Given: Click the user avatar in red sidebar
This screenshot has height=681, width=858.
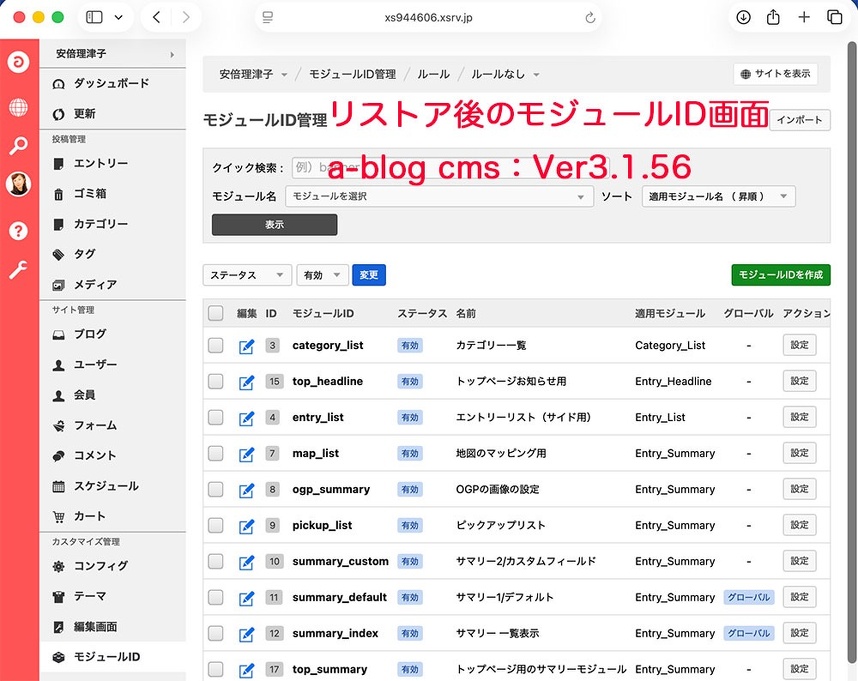Looking at the screenshot, I should click(x=18, y=184).
